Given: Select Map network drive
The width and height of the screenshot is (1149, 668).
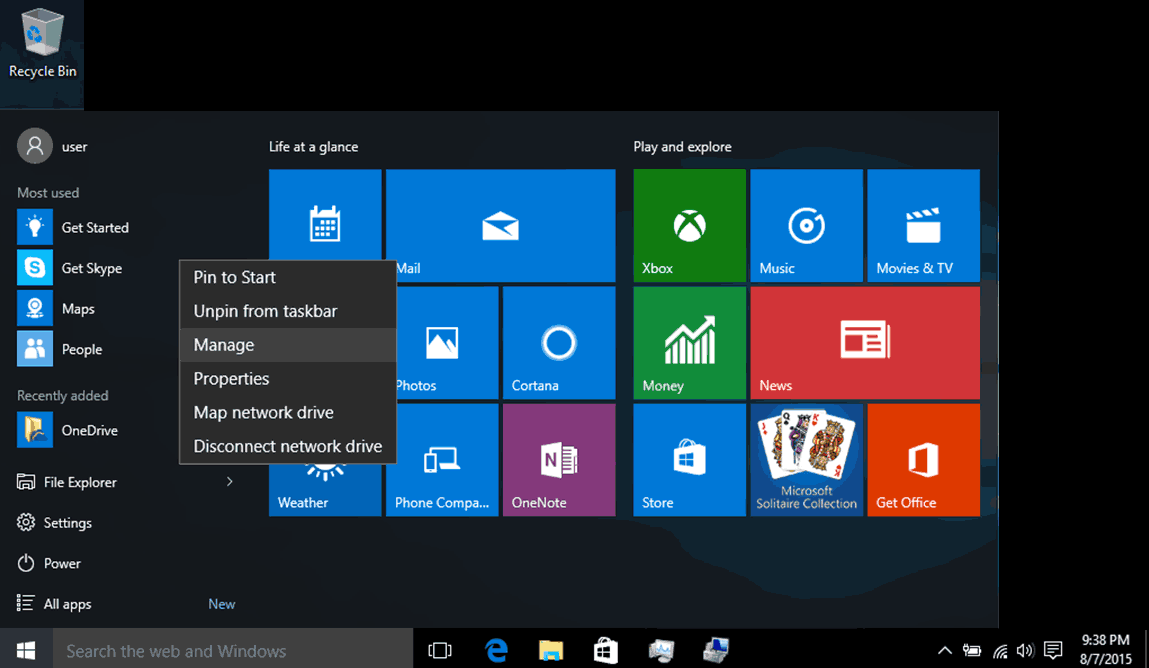Looking at the screenshot, I should click(288, 412).
